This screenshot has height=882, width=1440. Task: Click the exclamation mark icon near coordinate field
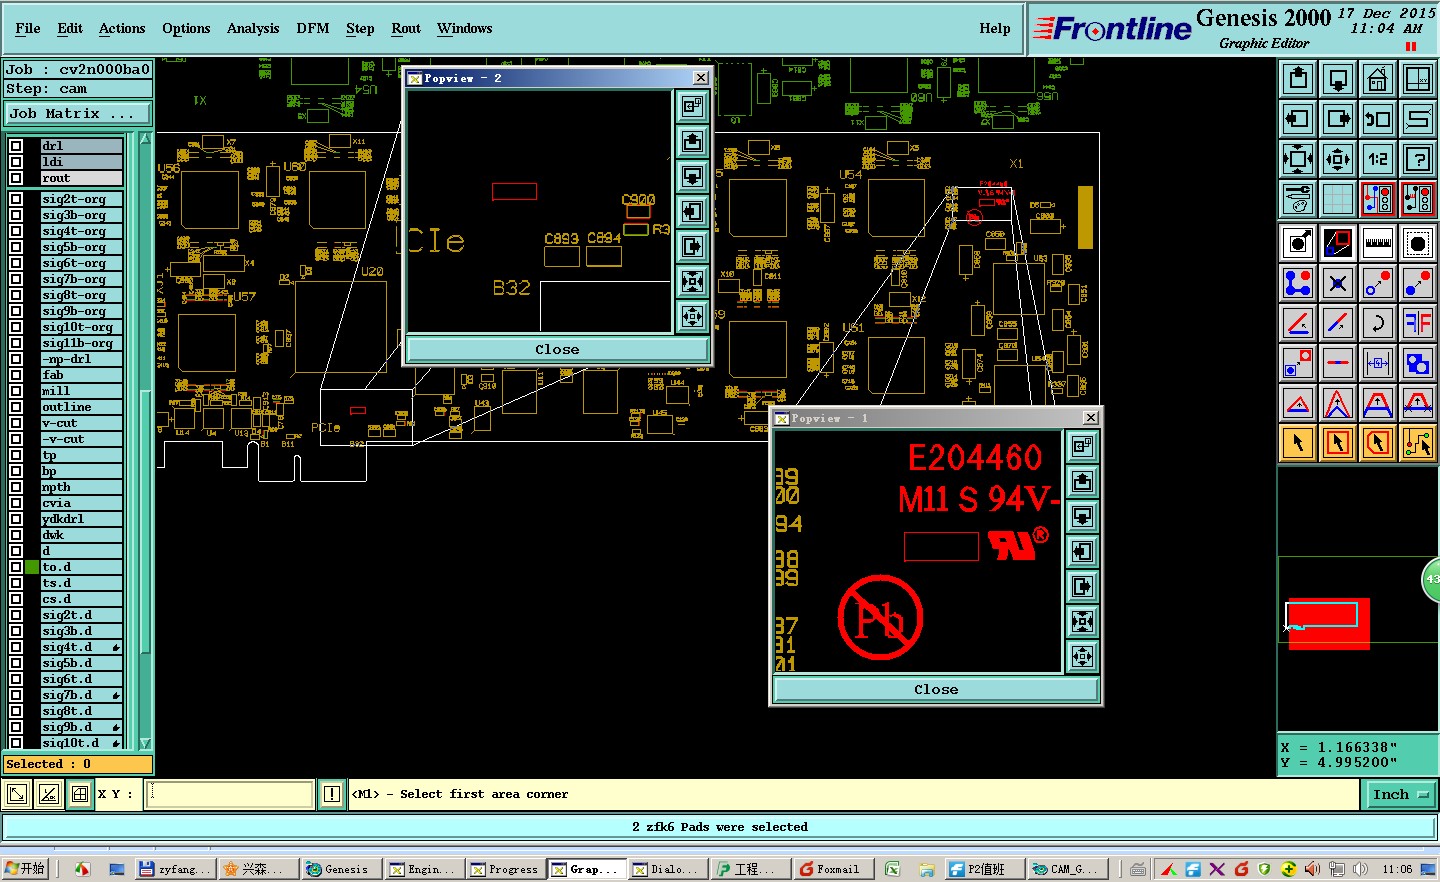coord(332,794)
